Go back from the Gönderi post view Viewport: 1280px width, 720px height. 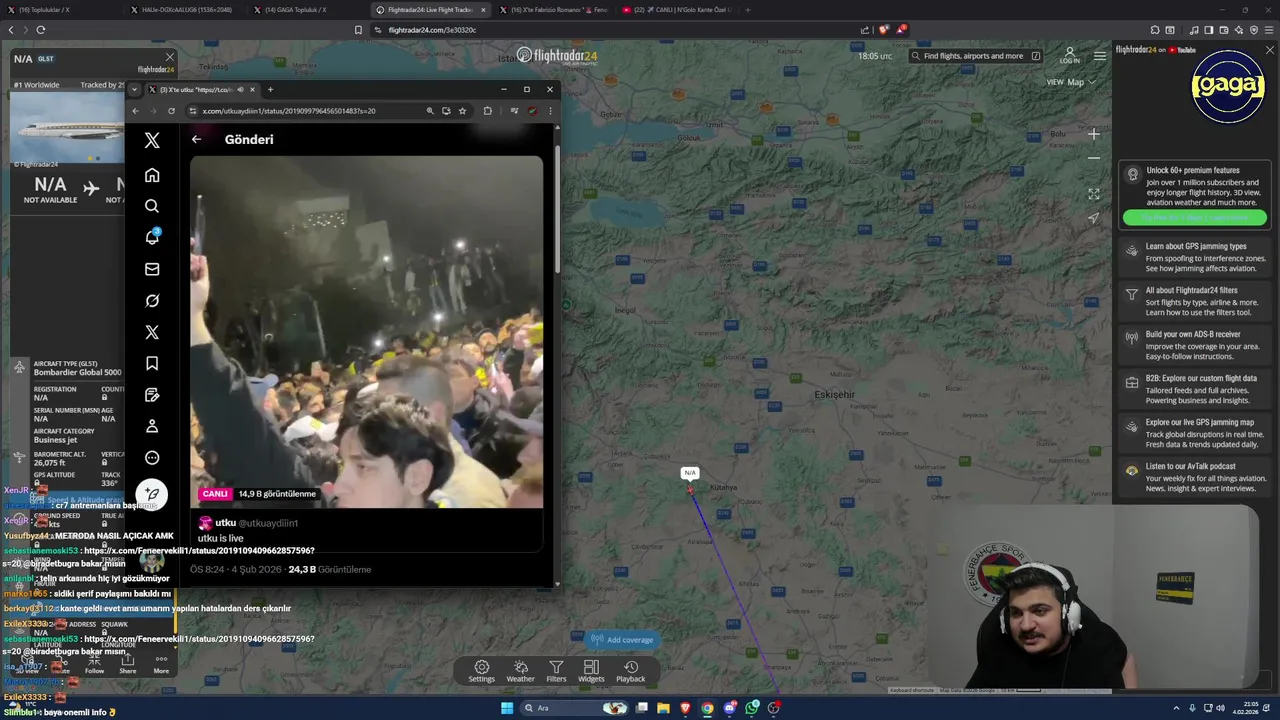pyautogui.click(x=196, y=139)
